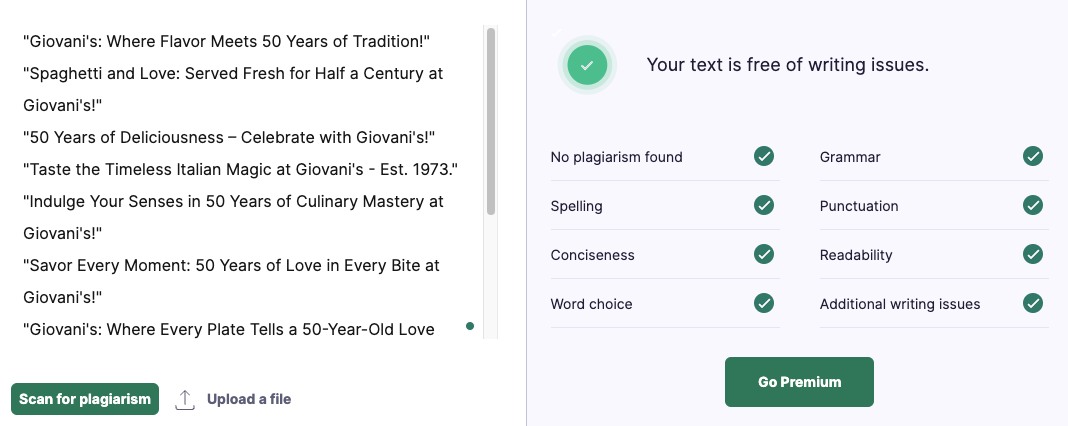Click Scan for plagiarism button
The height and width of the screenshot is (426, 1068).
tap(85, 399)
